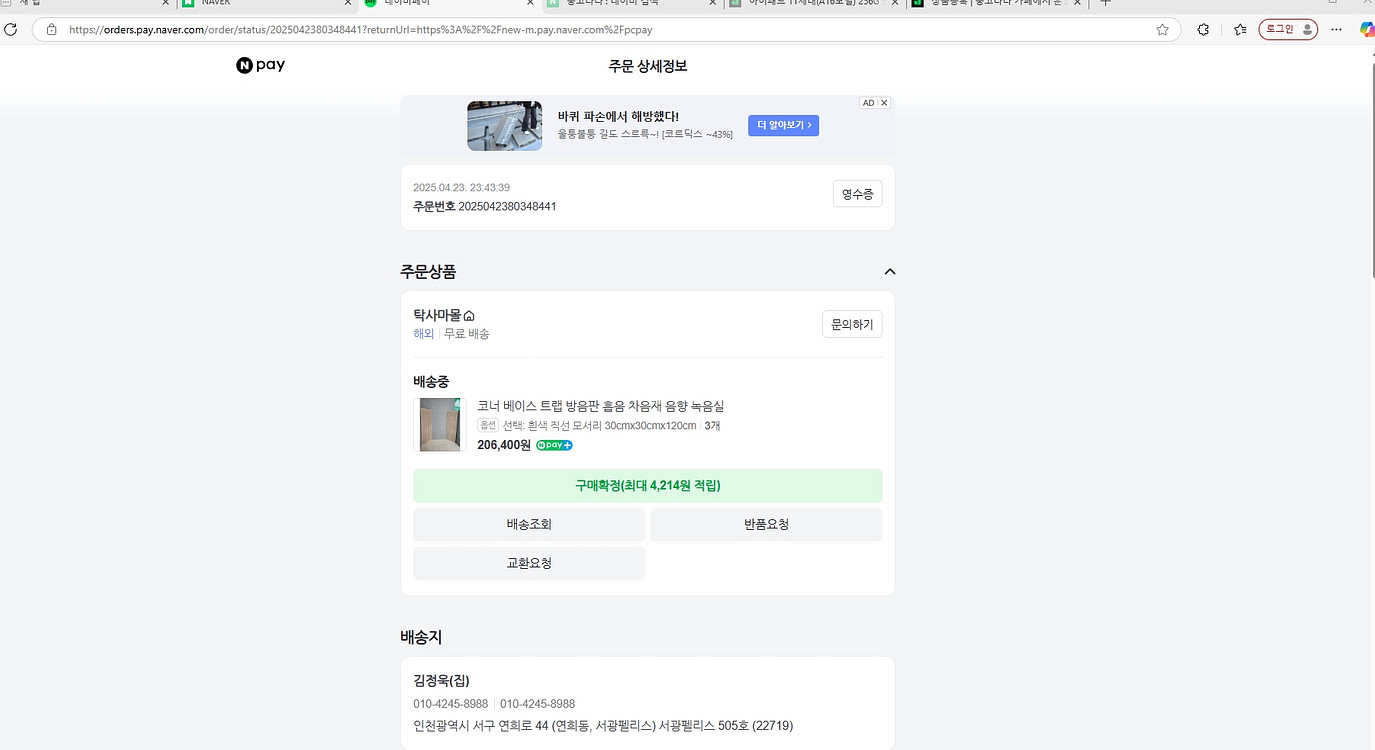Viewport: 1375px width, 750px height.
Task: Click the 문의하기 inquiry button
Action: [x=852, y=324]
